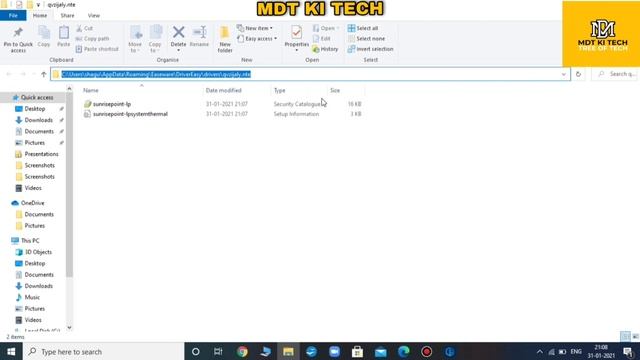640x360 pixels.
Task: Click Select all
Action: (x=363, y=28)
